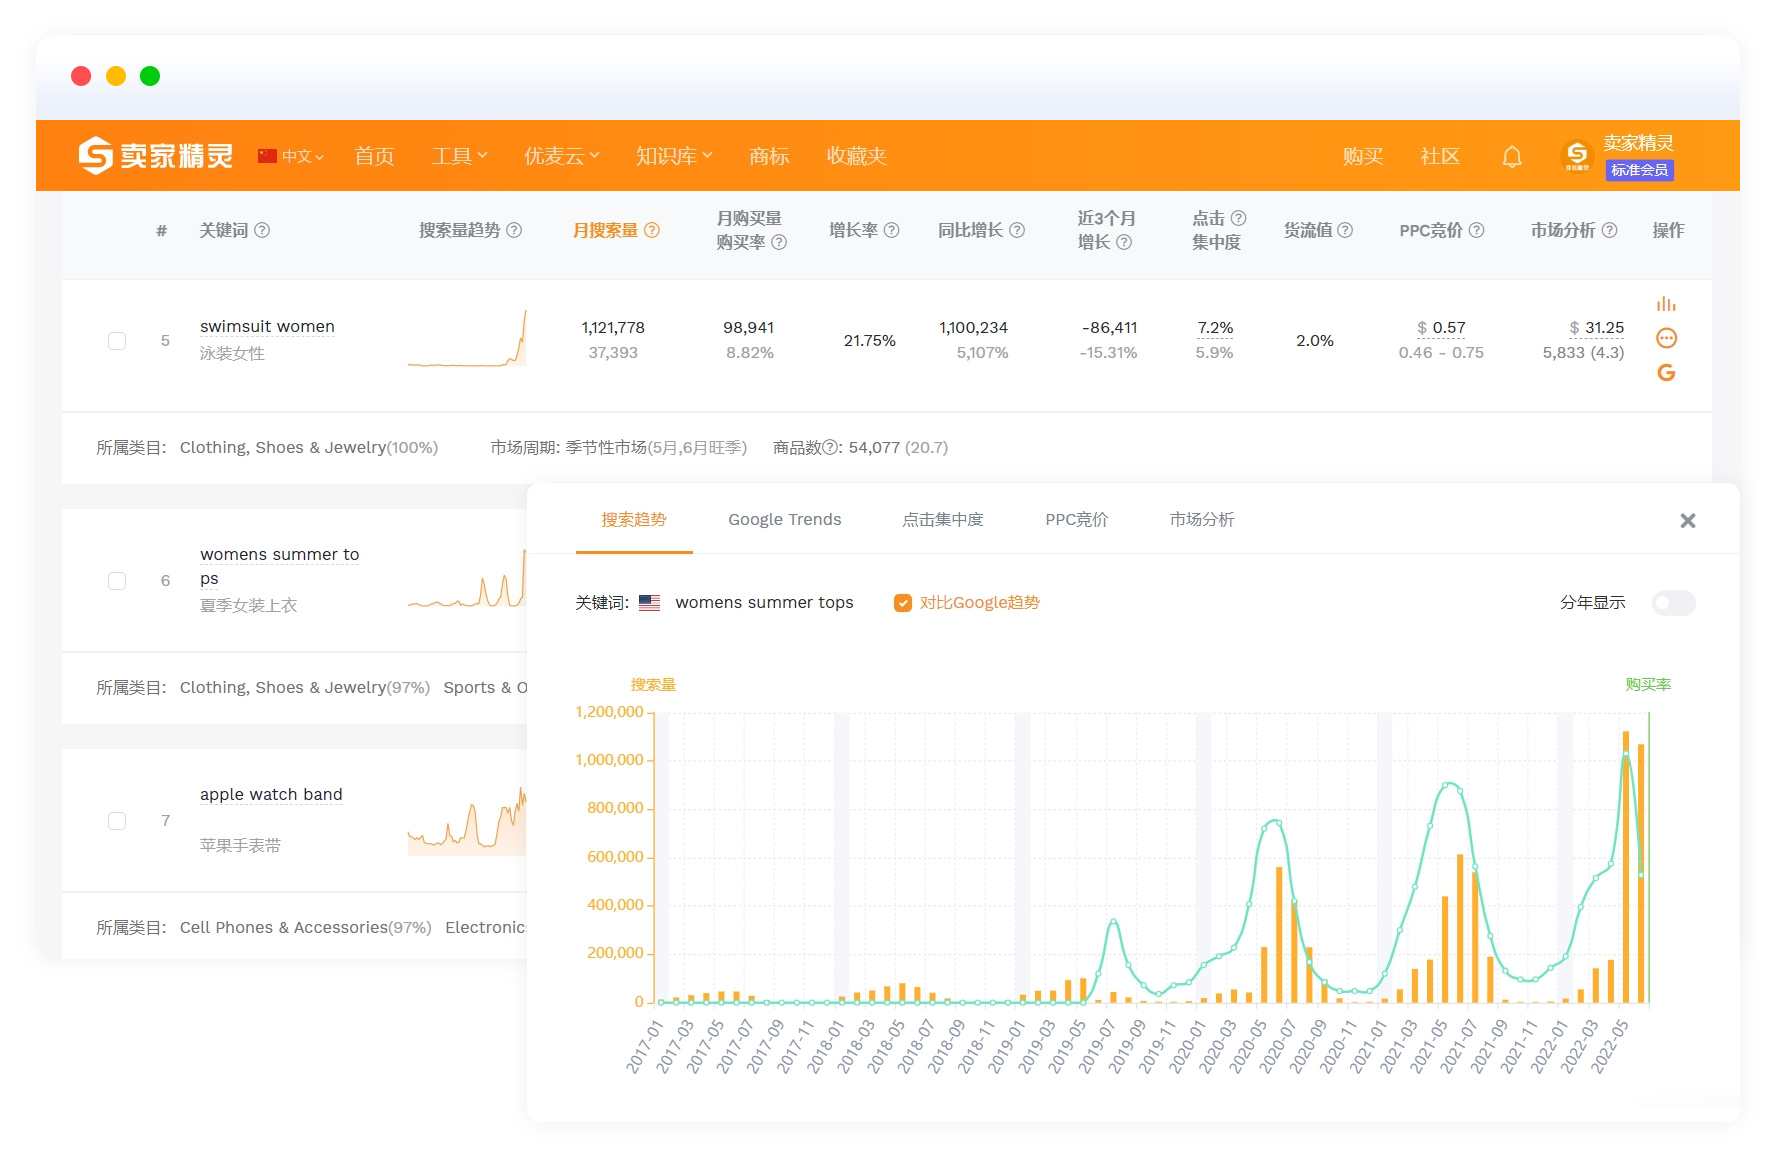Click help icon next to 市场分析 header
Image resolution: width=1776 pixels, height=1150 pixels.
pyautogui.click(x=1609, y=230)
